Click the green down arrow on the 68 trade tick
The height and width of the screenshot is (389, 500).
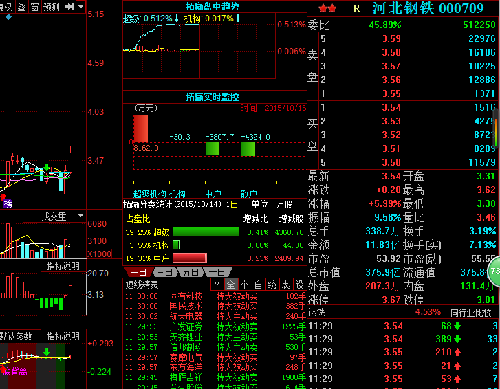[x=457, y=326]
